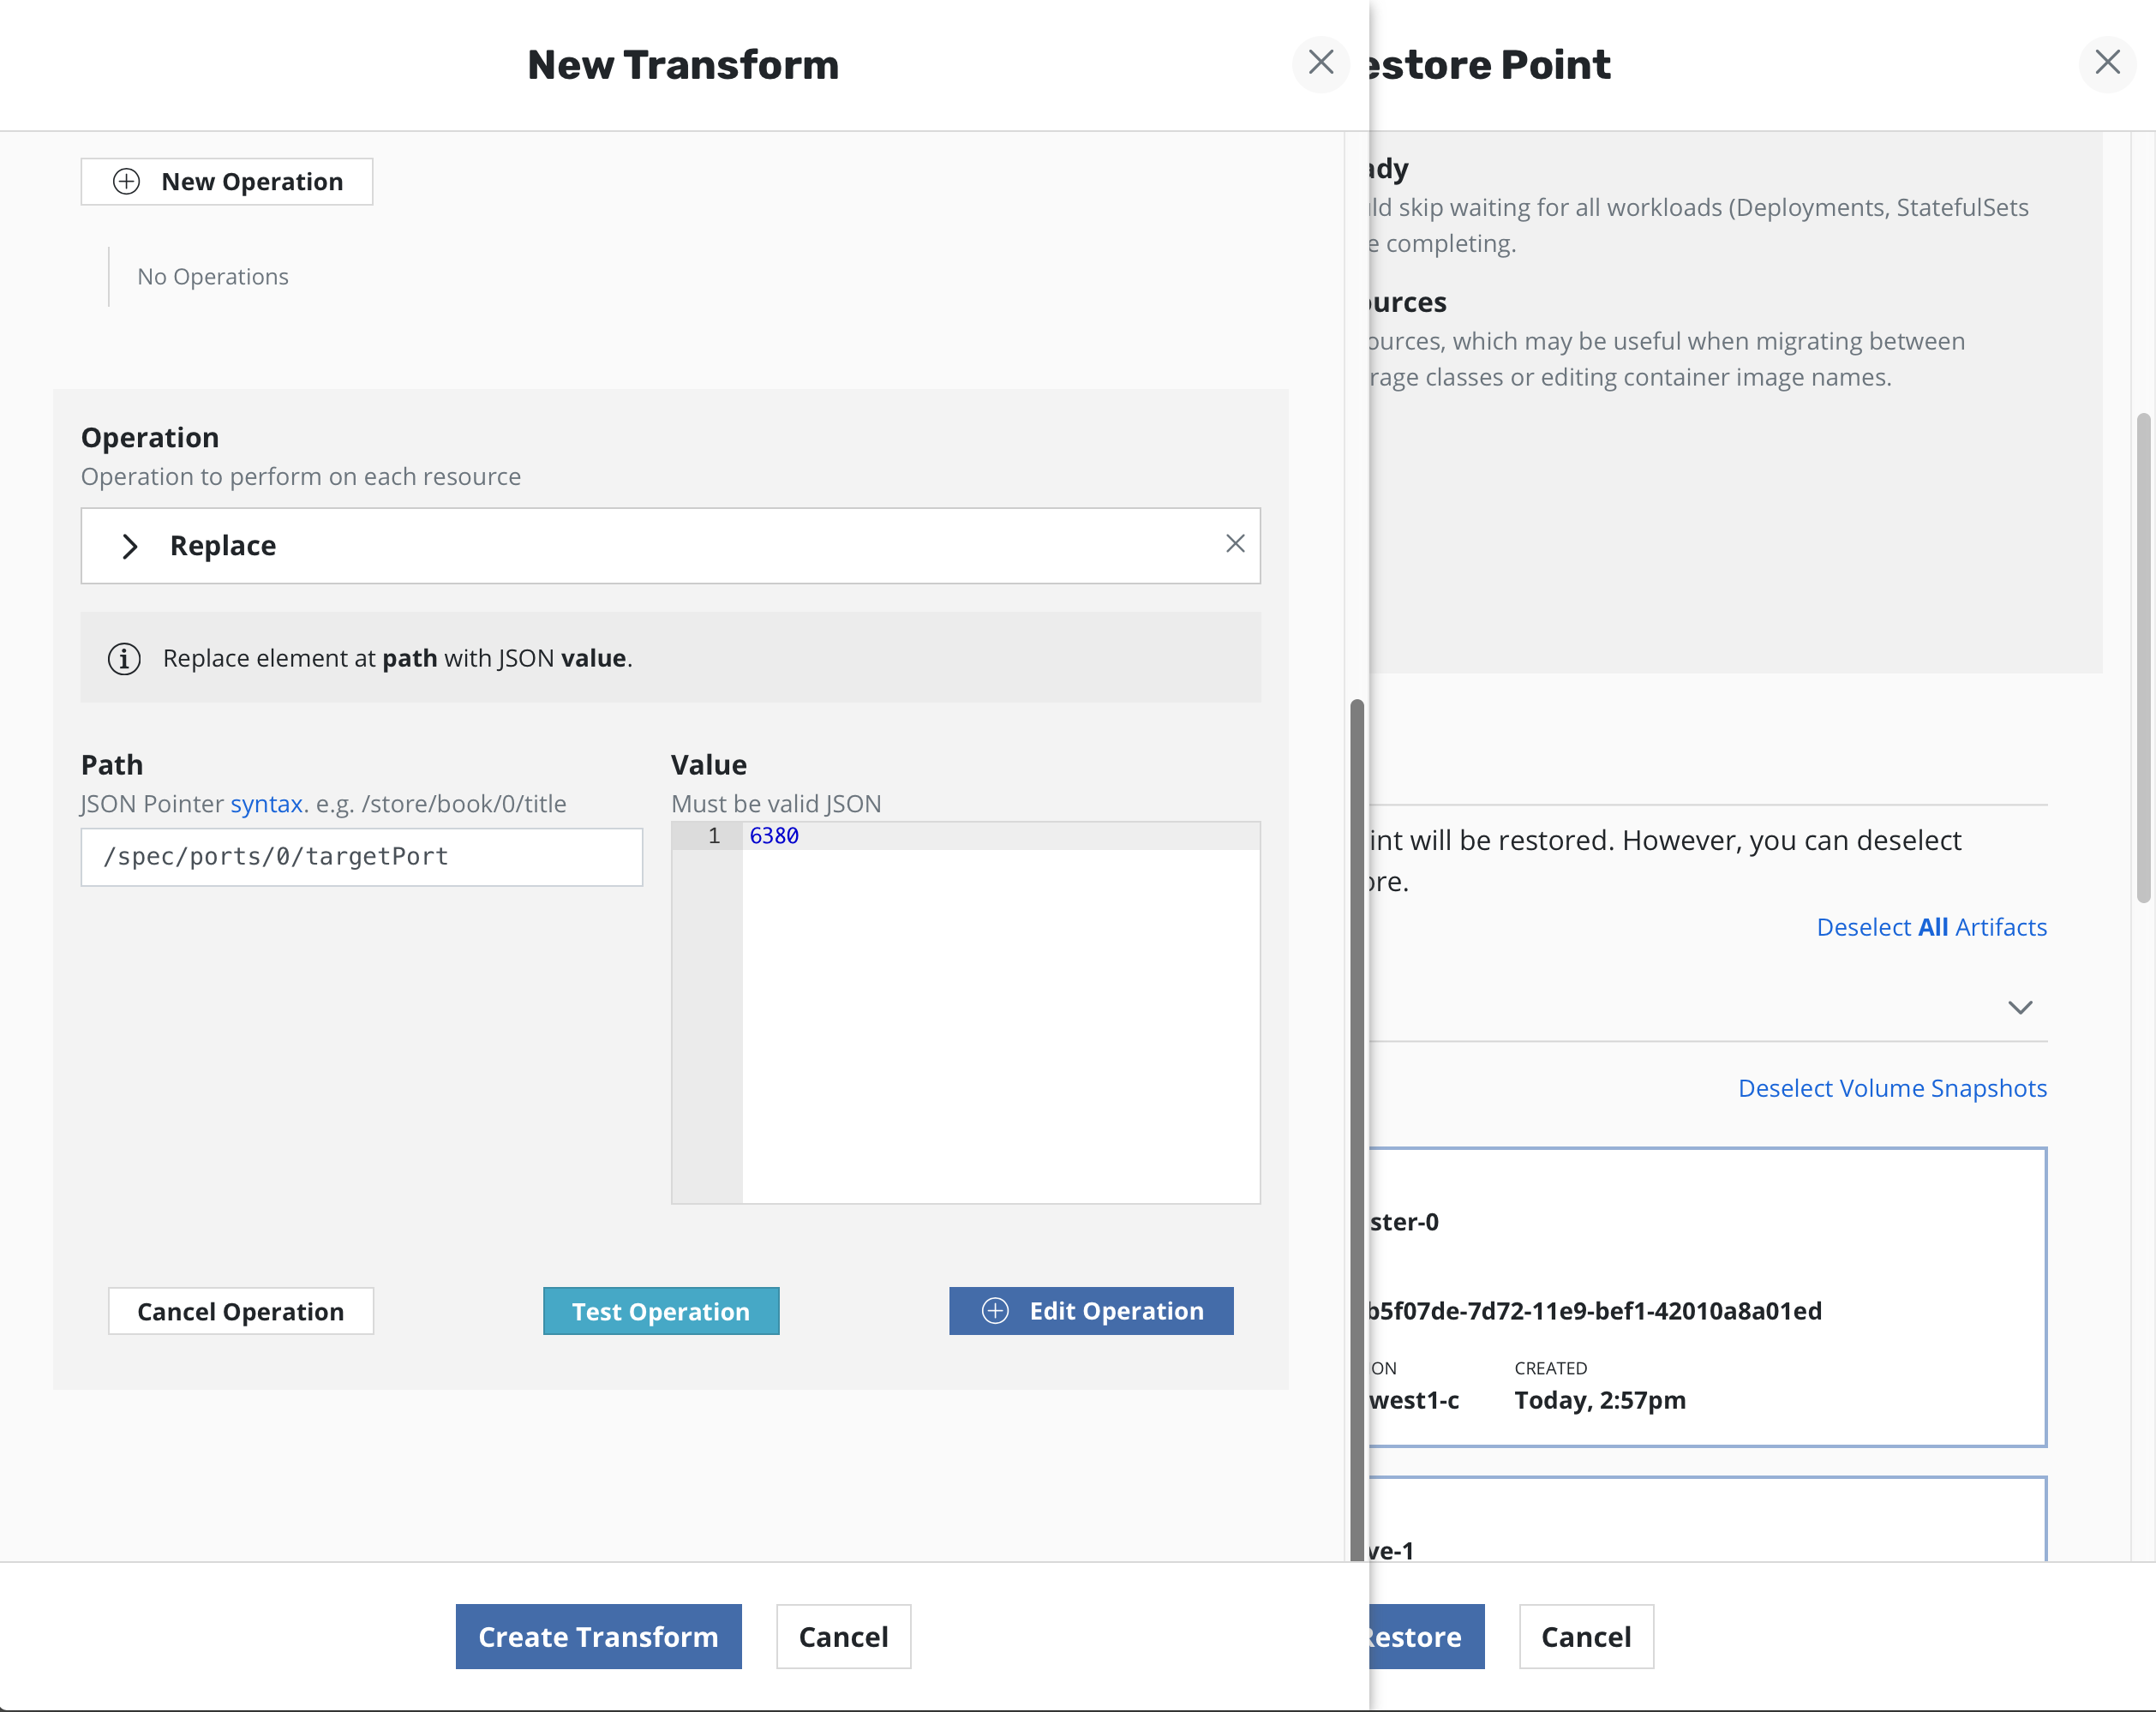The image size is (2156, 1712).
Task: Open the JSON Pointer syntax link
Action: pos(266,803)
